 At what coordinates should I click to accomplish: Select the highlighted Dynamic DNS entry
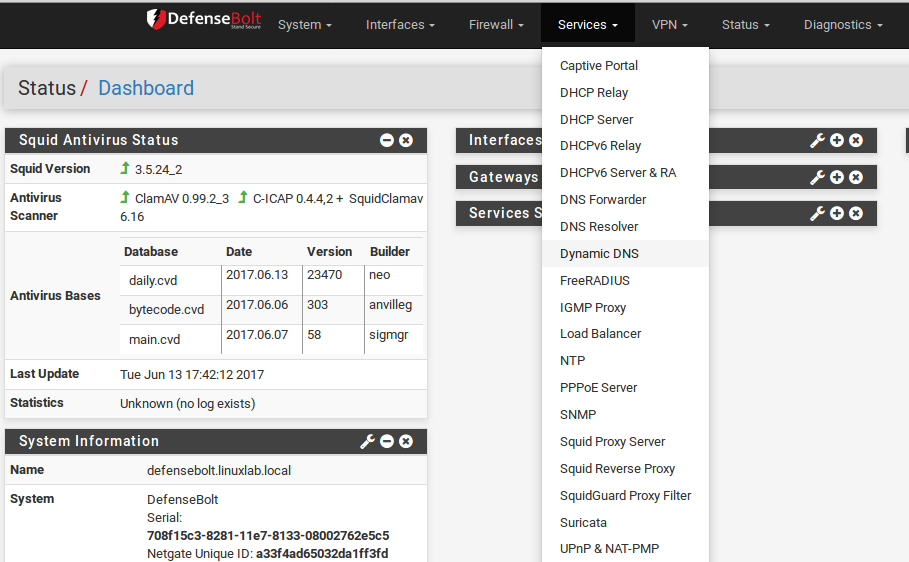626,253
